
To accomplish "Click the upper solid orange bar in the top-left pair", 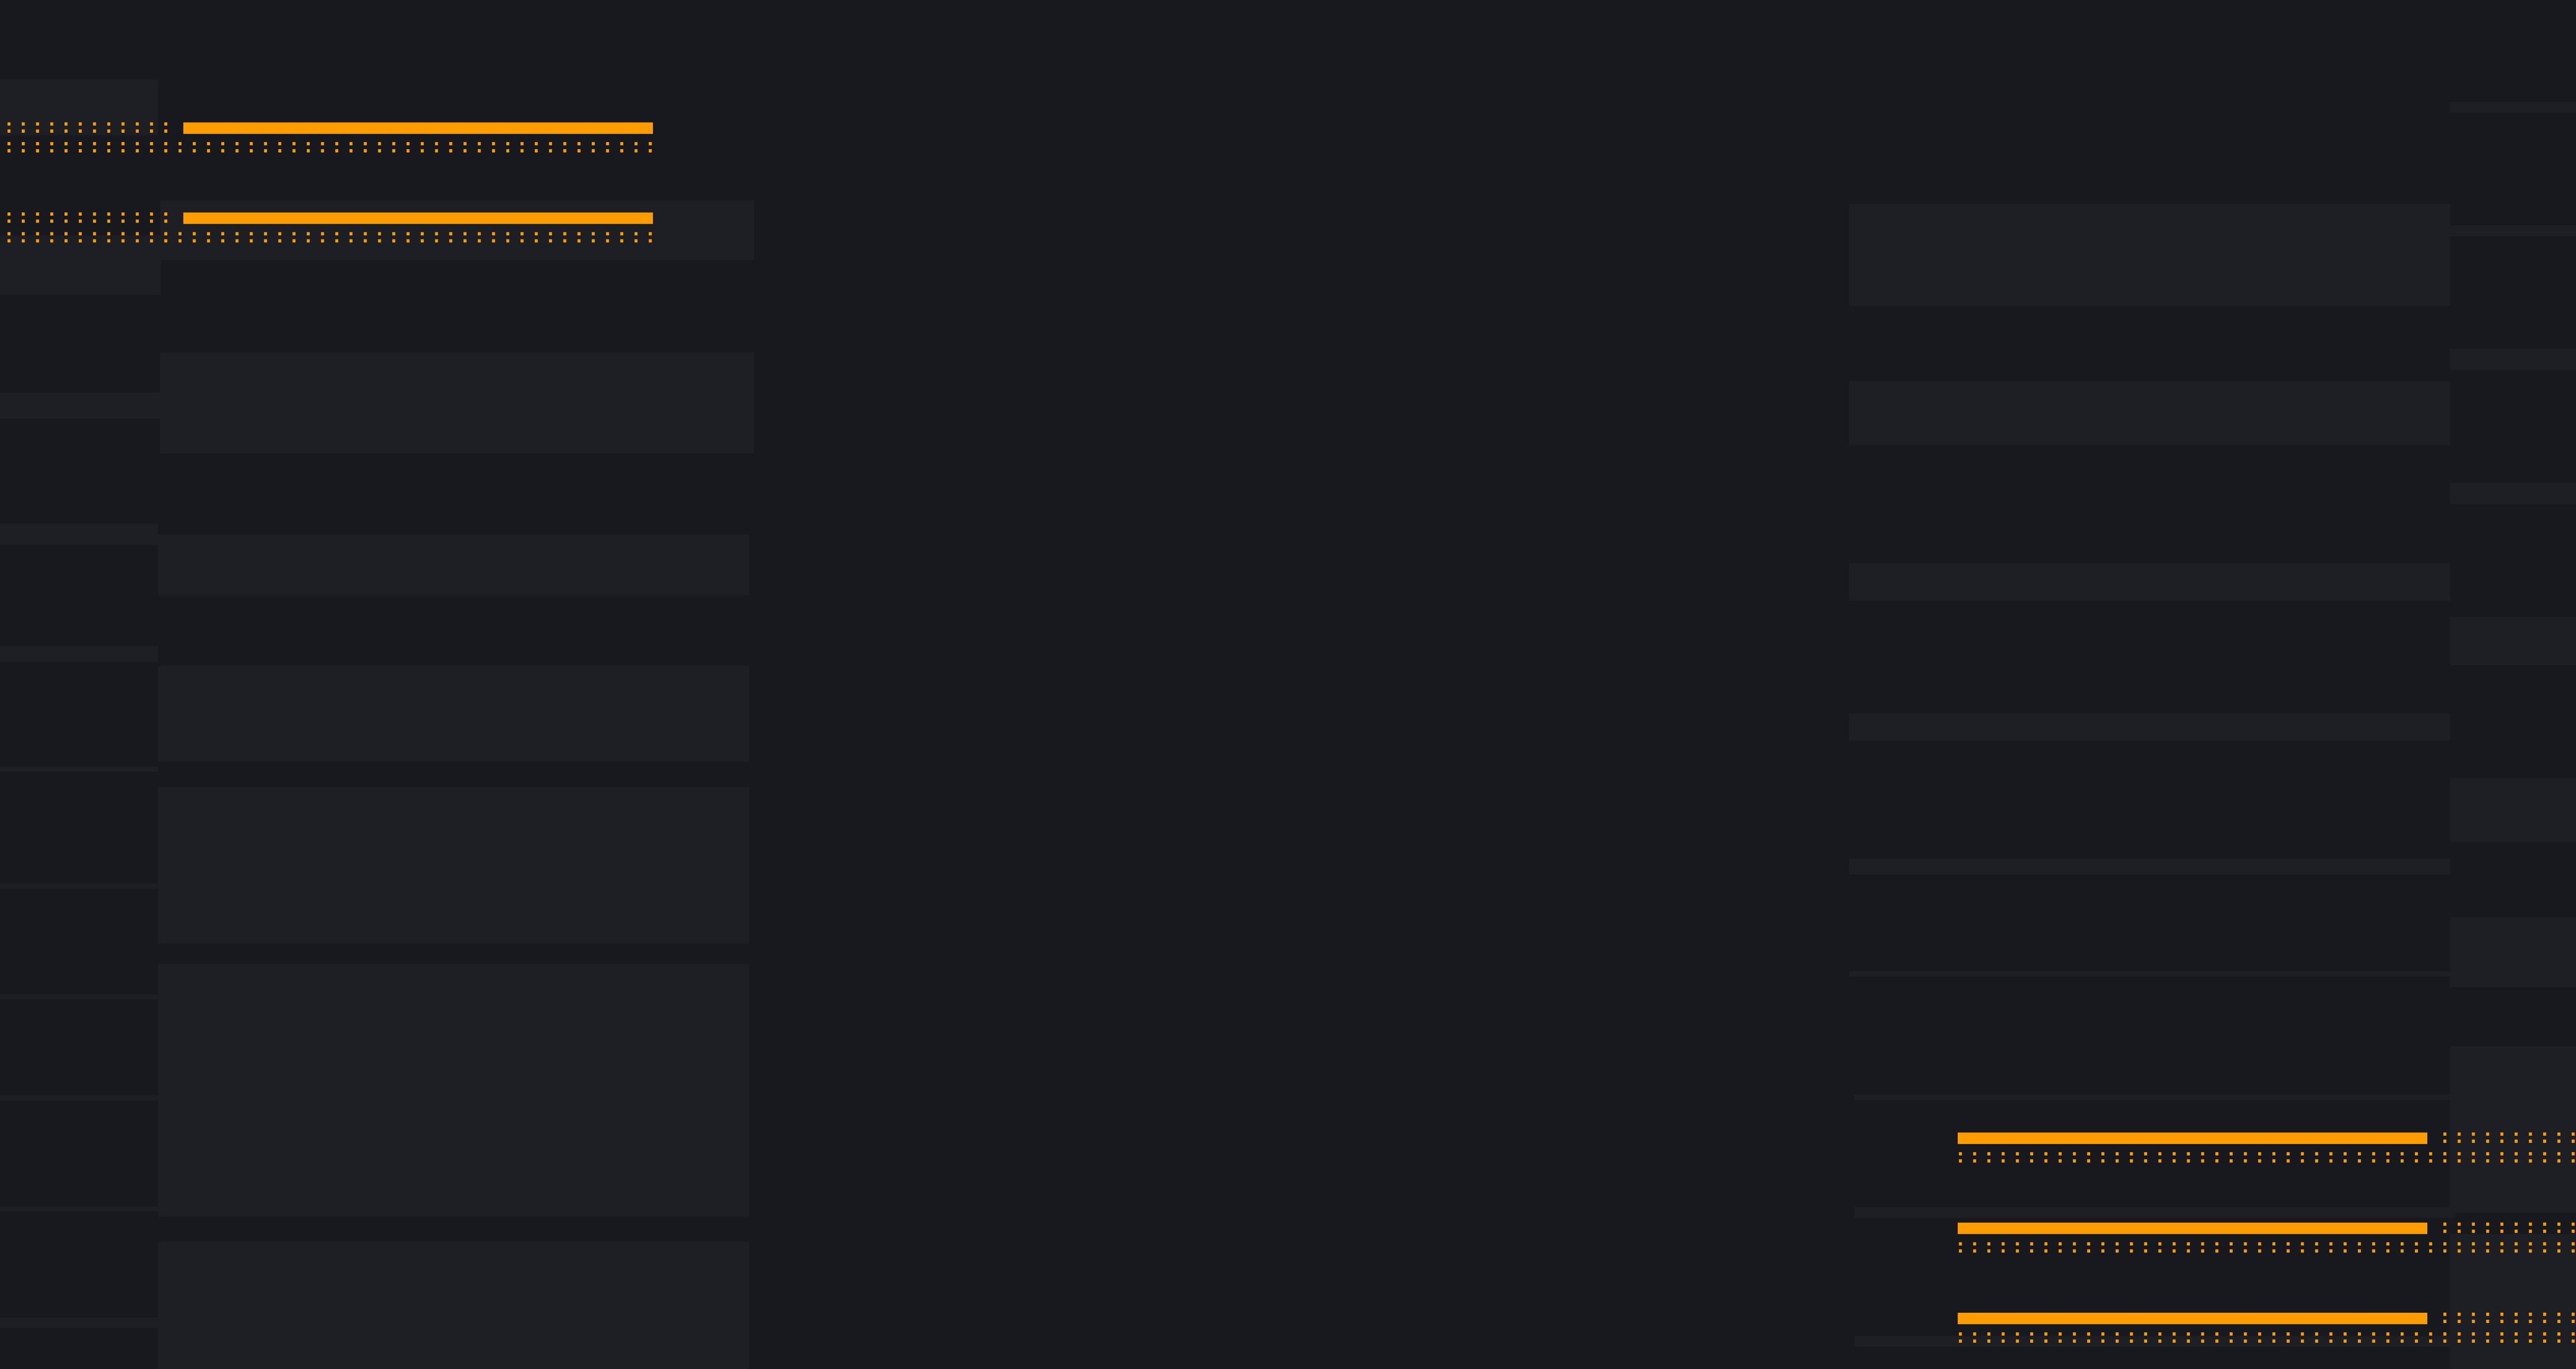I will click(418, 128).
